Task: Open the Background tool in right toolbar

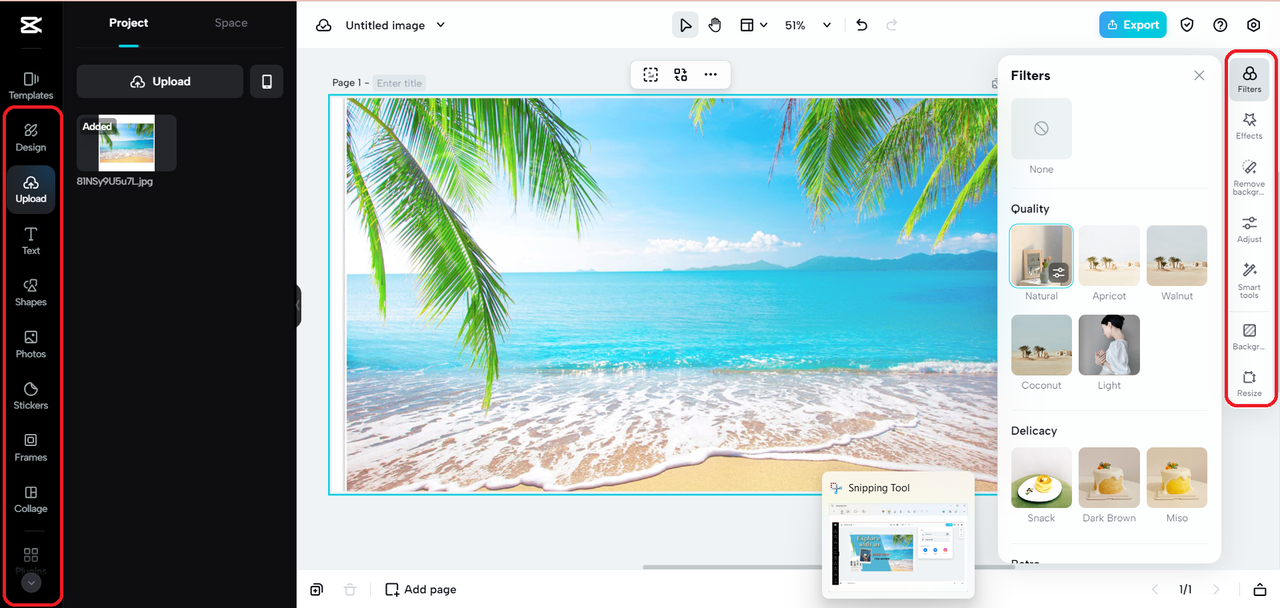Action: click(1249, 337)
